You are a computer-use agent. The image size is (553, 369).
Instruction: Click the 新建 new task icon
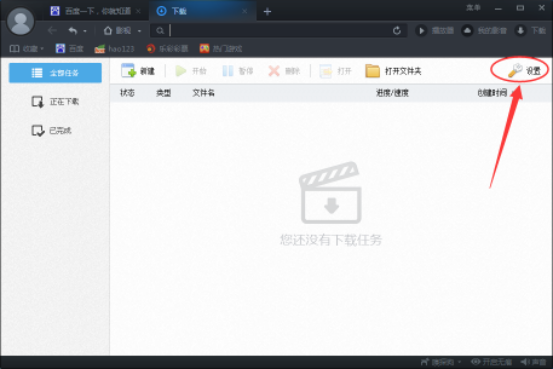(128, 70)
